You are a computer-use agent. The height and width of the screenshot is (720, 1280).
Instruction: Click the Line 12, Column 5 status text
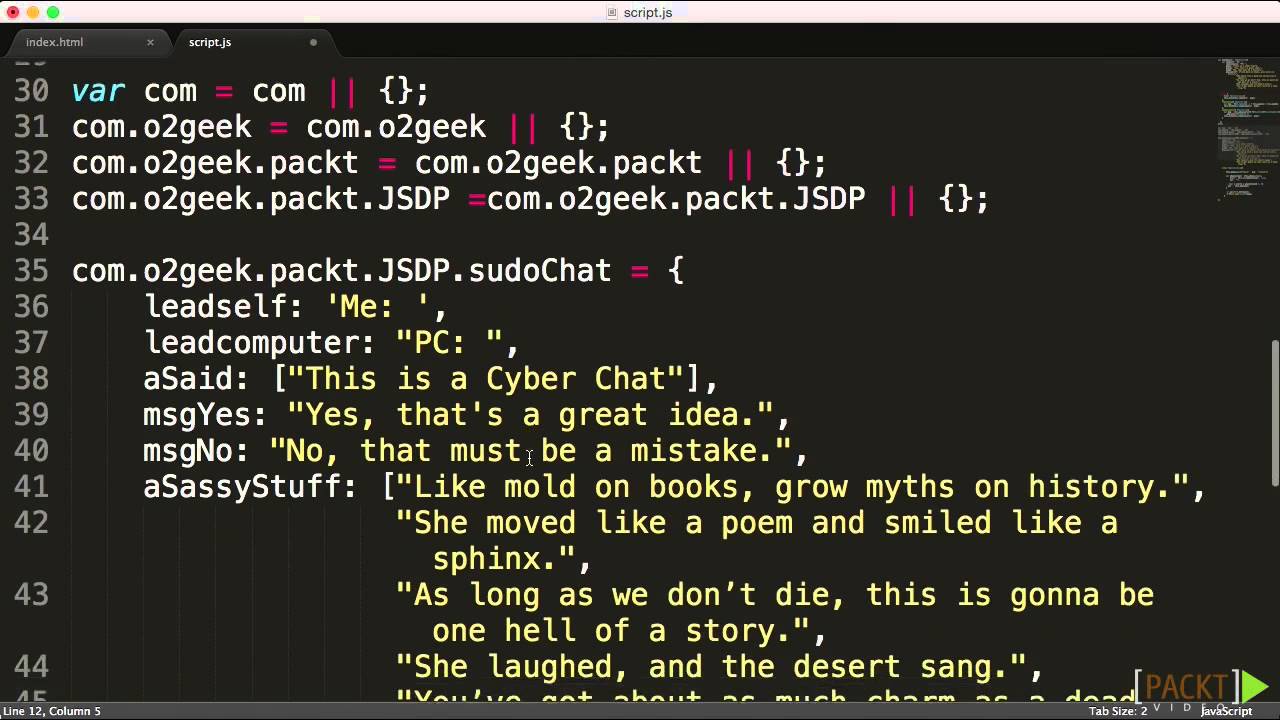click(52, 711)
